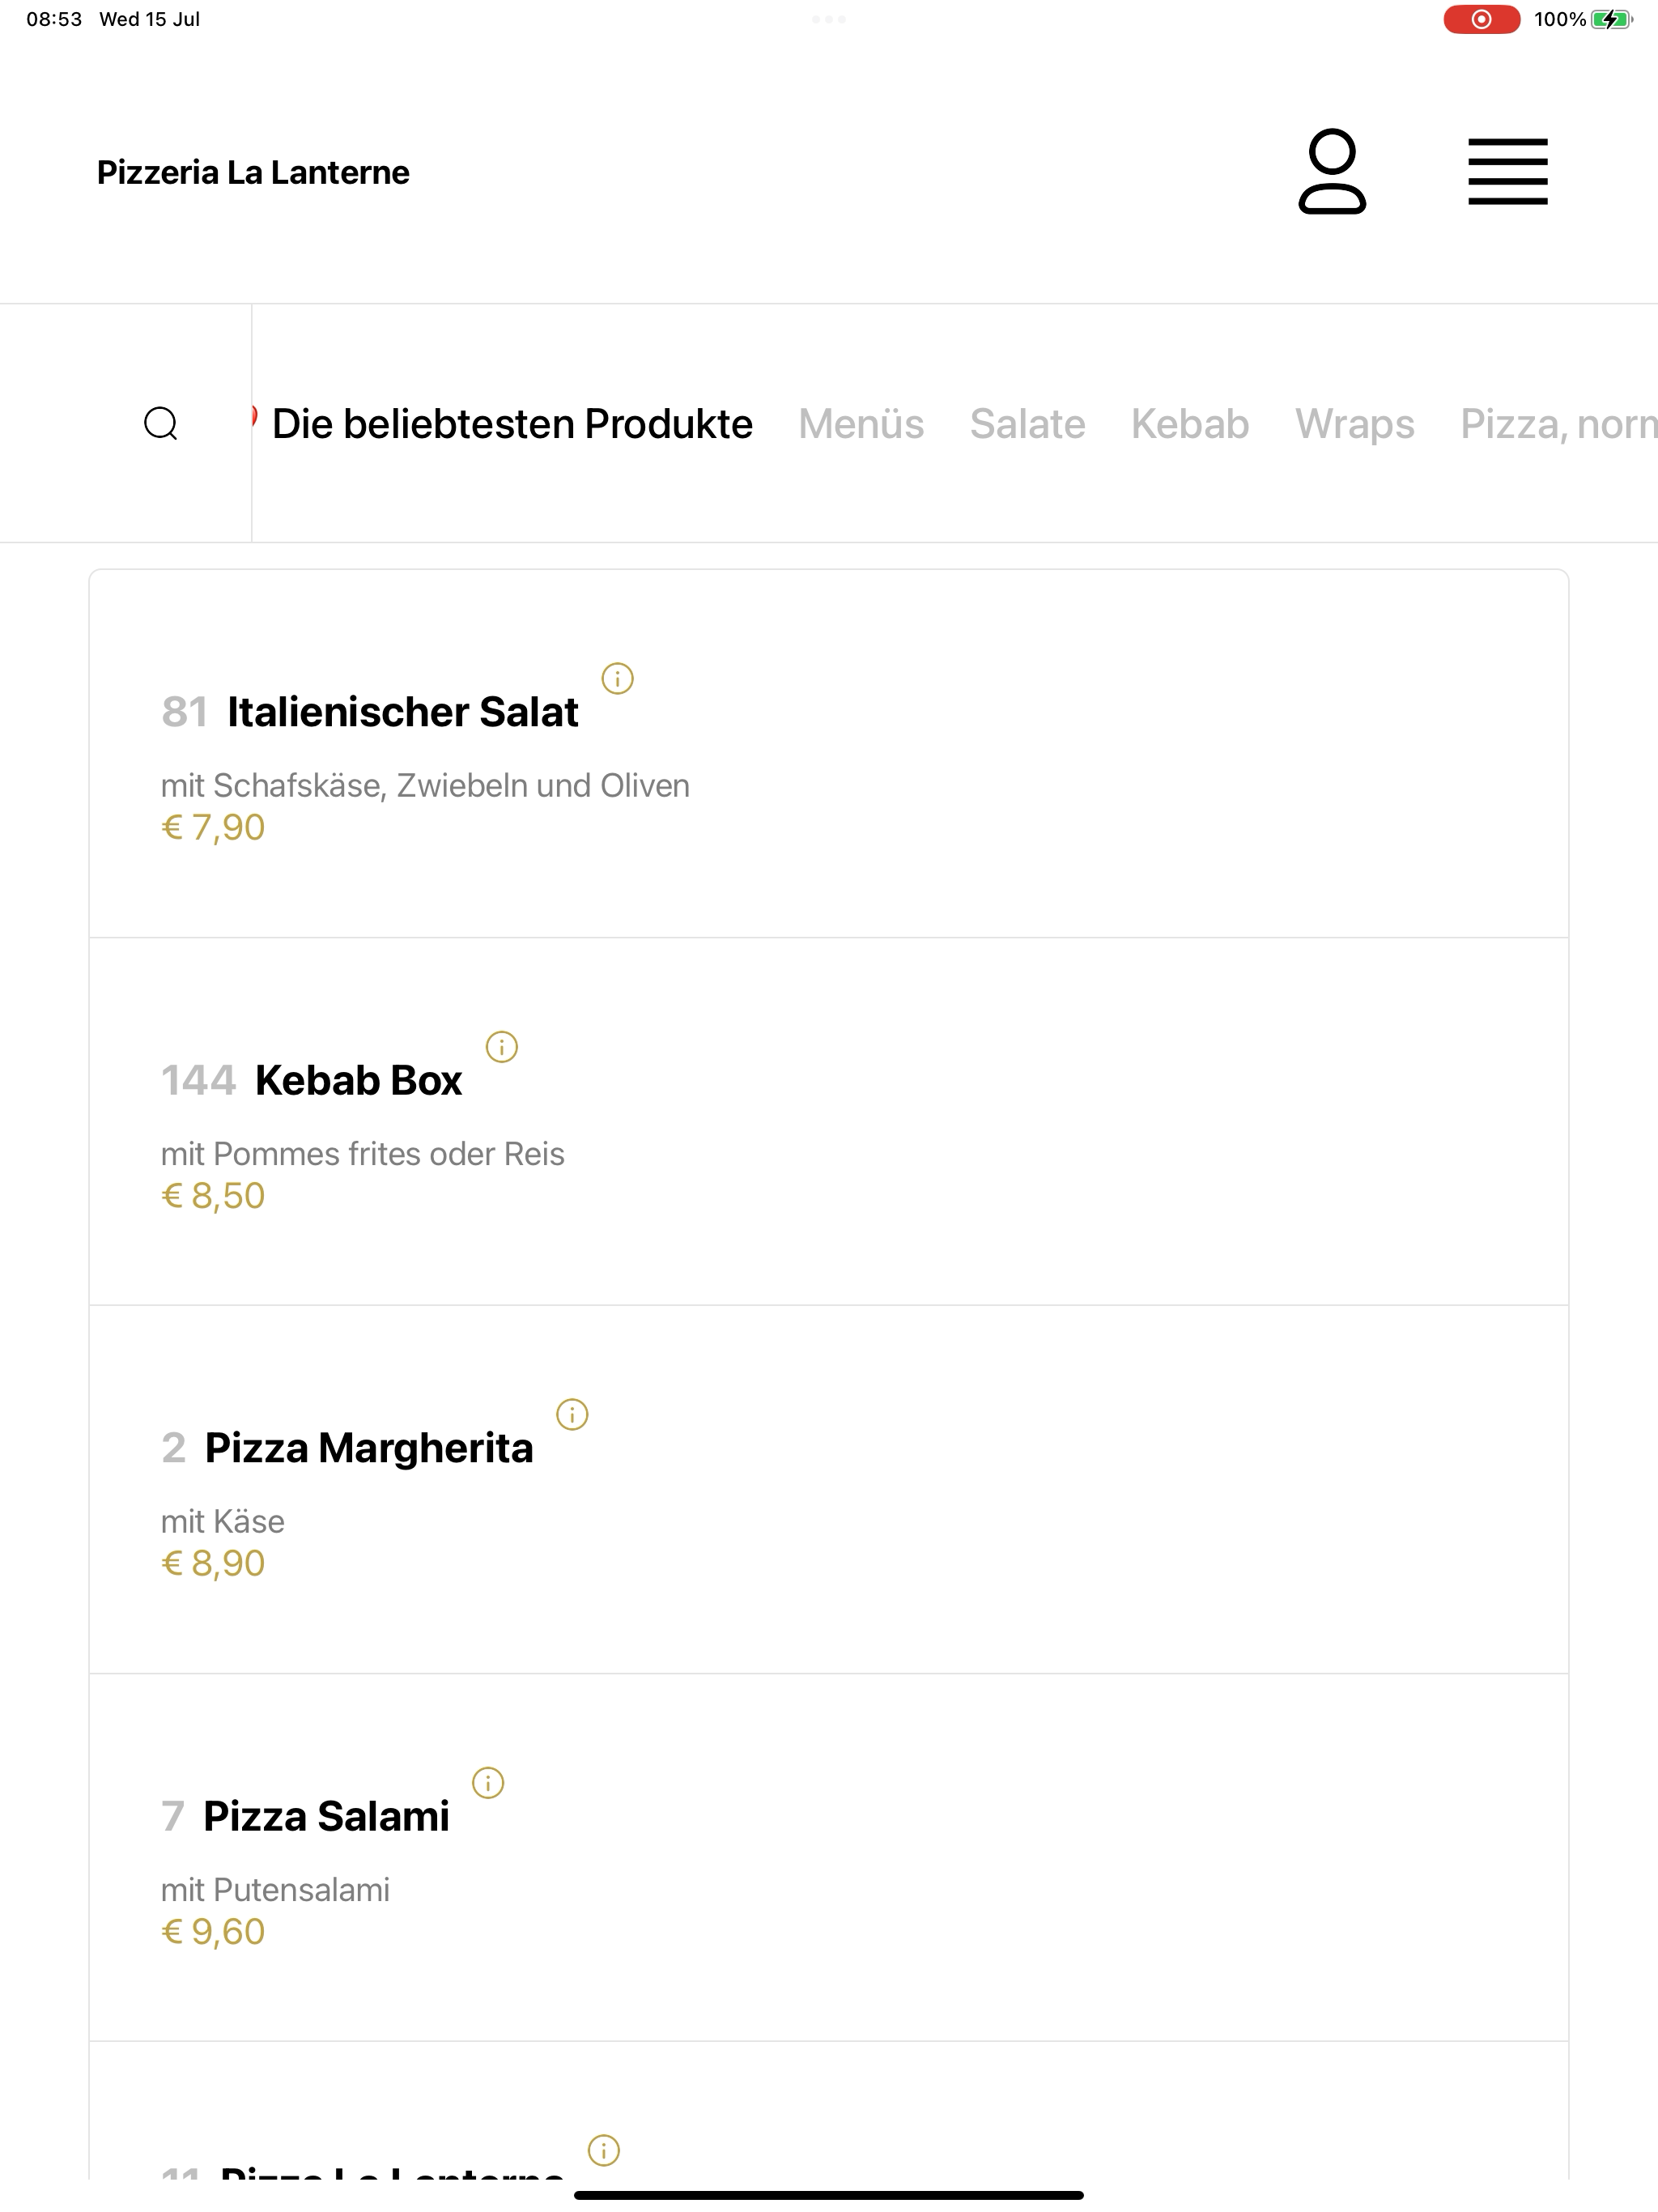Click price € 9,60

[213, 1931]
